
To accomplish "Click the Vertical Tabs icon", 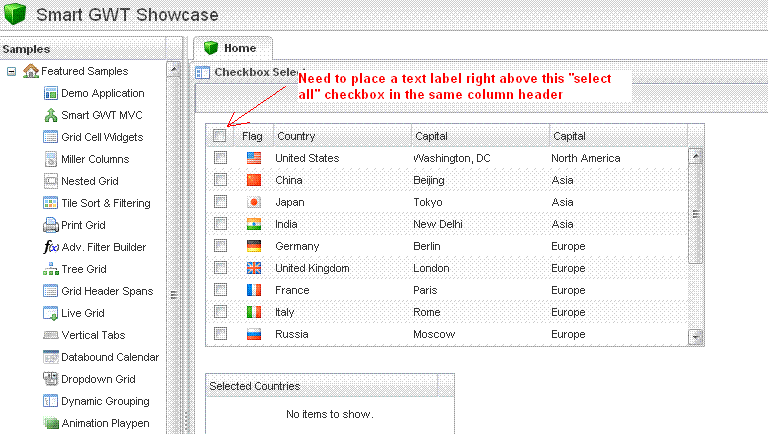I will [51, 335].
